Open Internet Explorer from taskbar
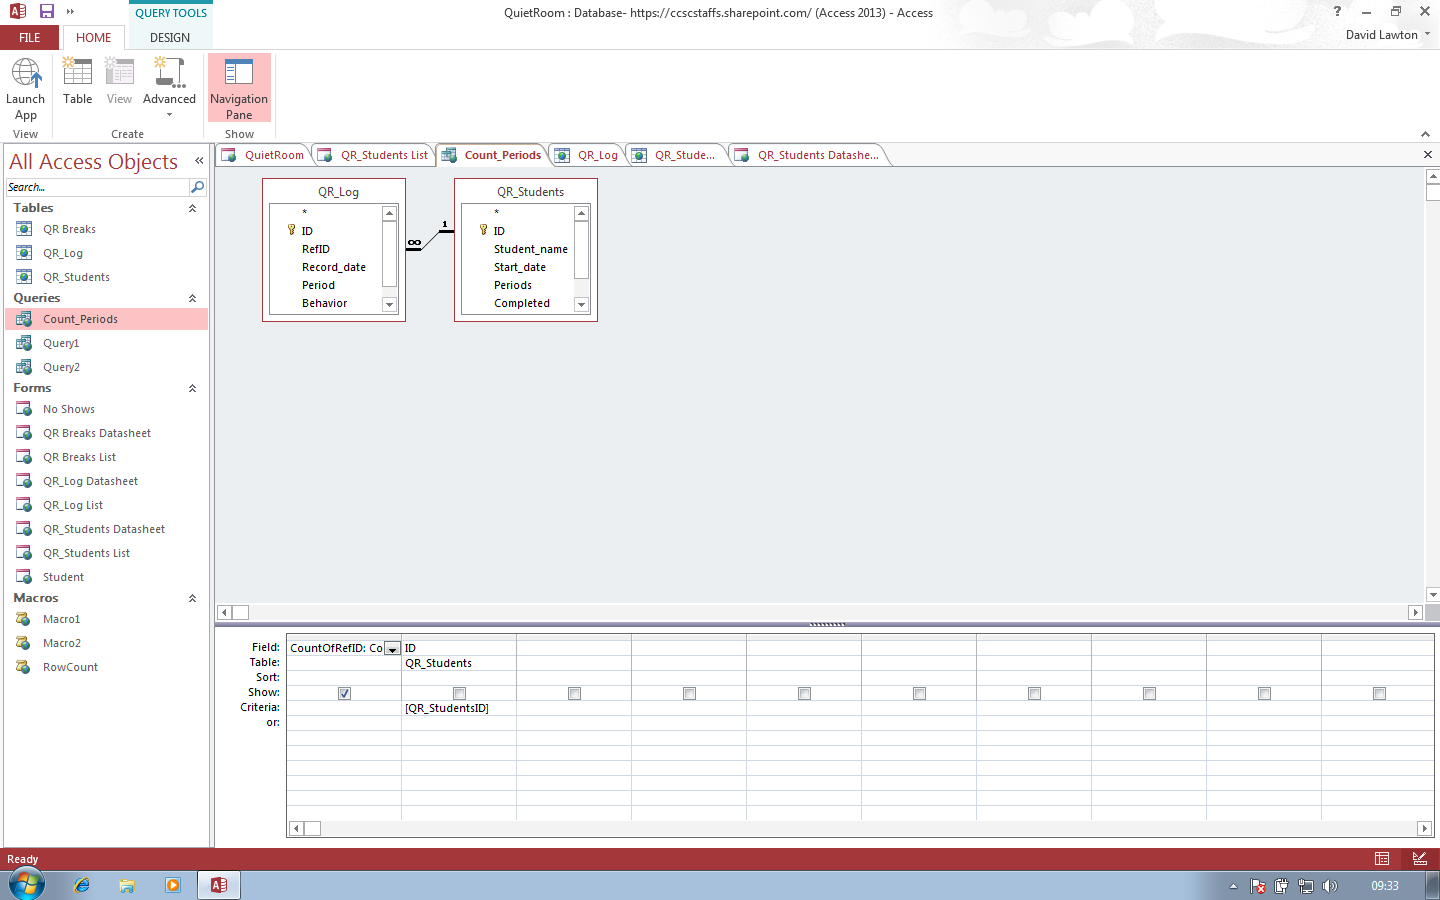 point(82,885)
